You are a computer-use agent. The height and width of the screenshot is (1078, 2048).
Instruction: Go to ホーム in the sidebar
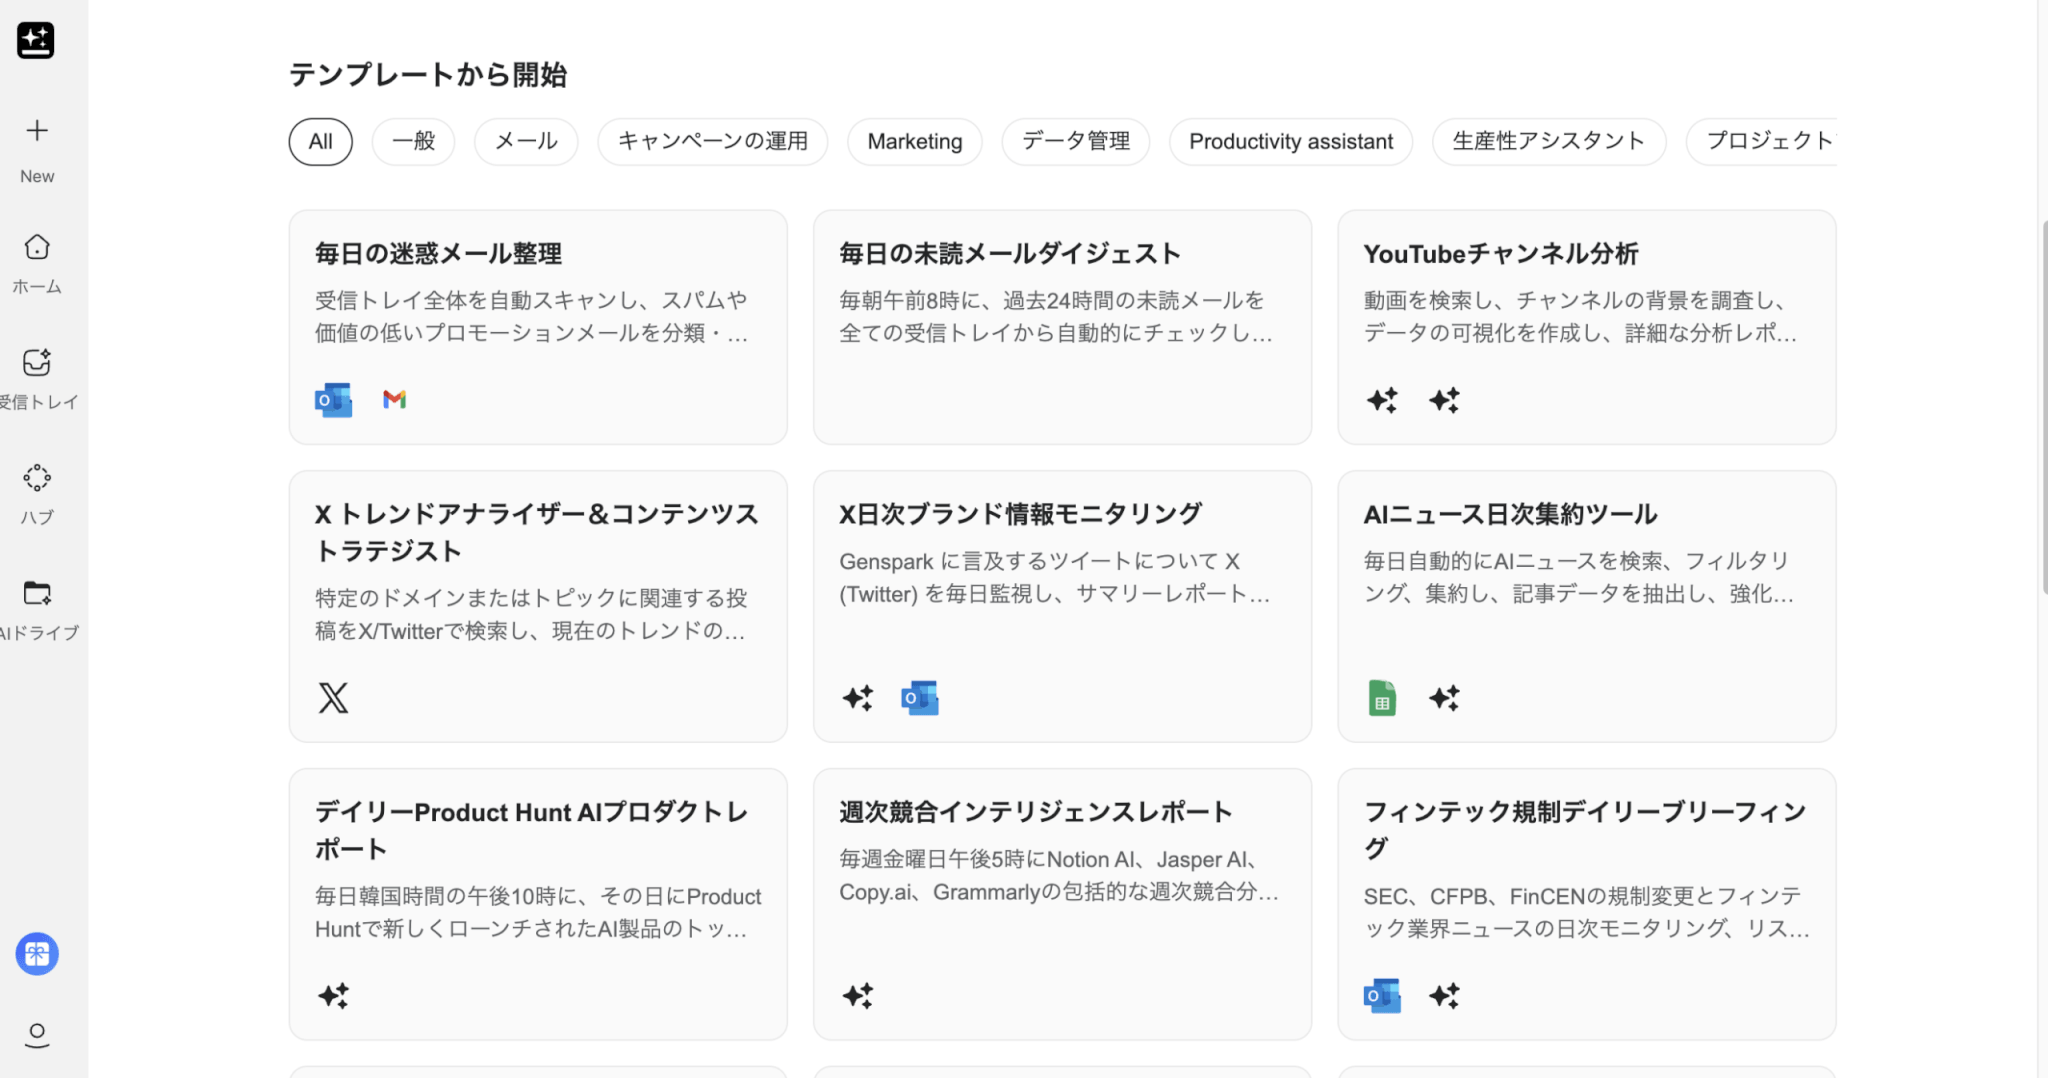(37, 247)
